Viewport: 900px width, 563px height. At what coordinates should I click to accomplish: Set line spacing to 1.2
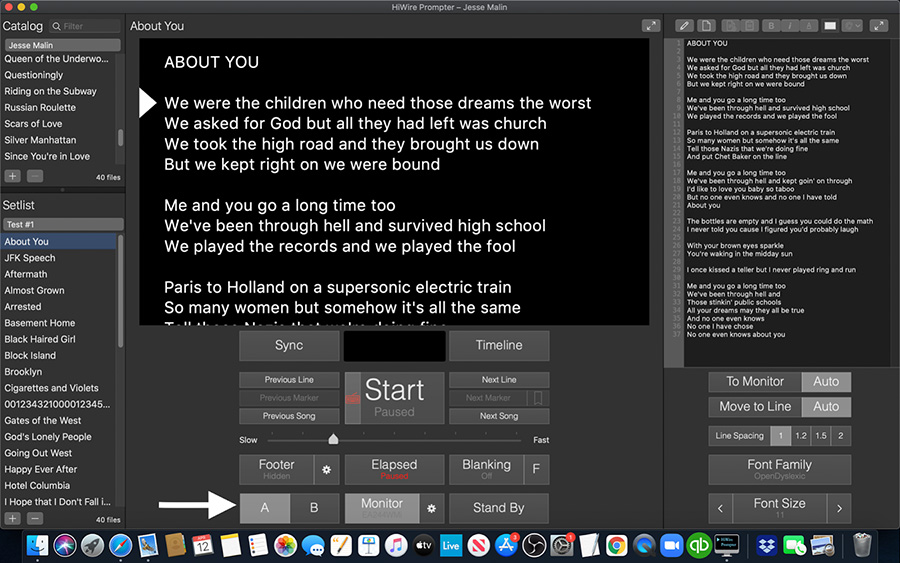point(801,436)
